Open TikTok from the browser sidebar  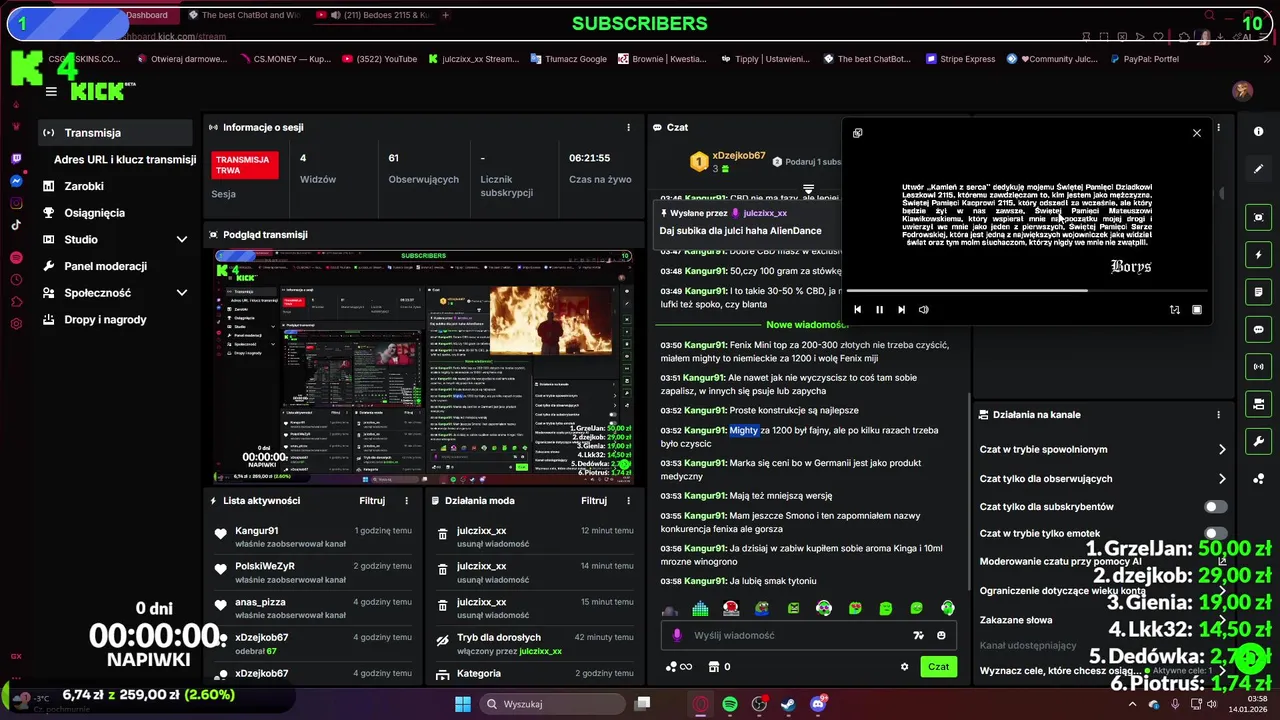(x=17, y=225)
